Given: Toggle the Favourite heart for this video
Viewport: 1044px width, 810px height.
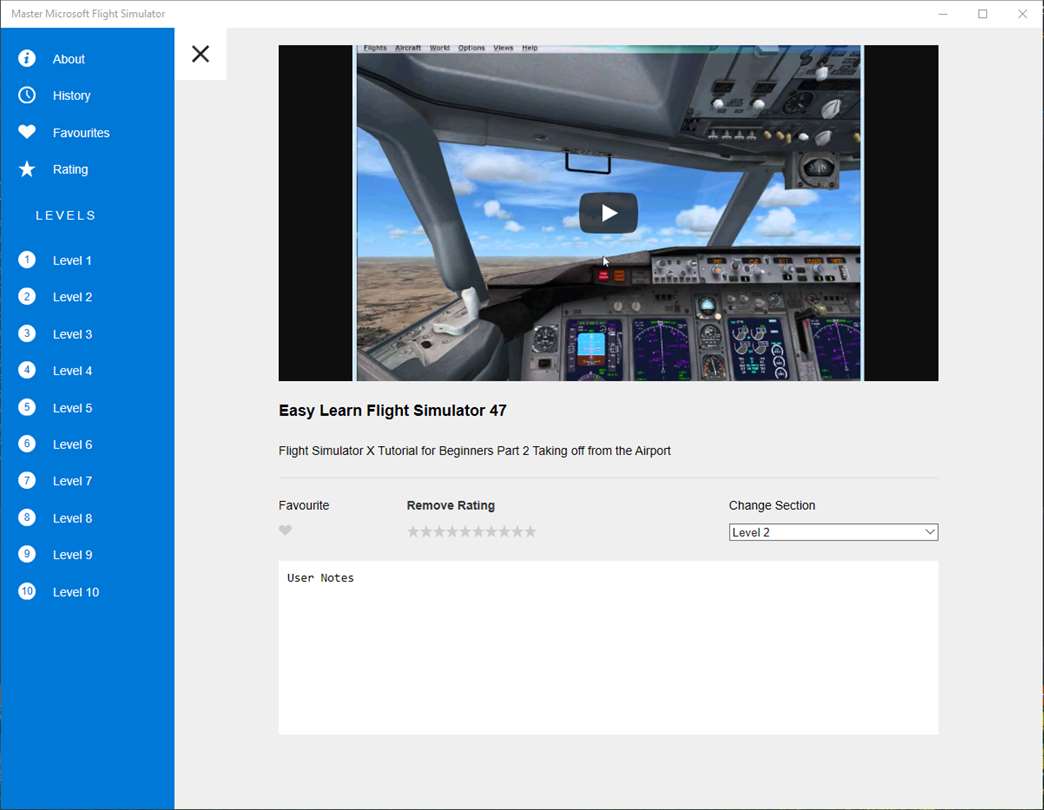Looking at the screenshot, I should click(285, 530).
